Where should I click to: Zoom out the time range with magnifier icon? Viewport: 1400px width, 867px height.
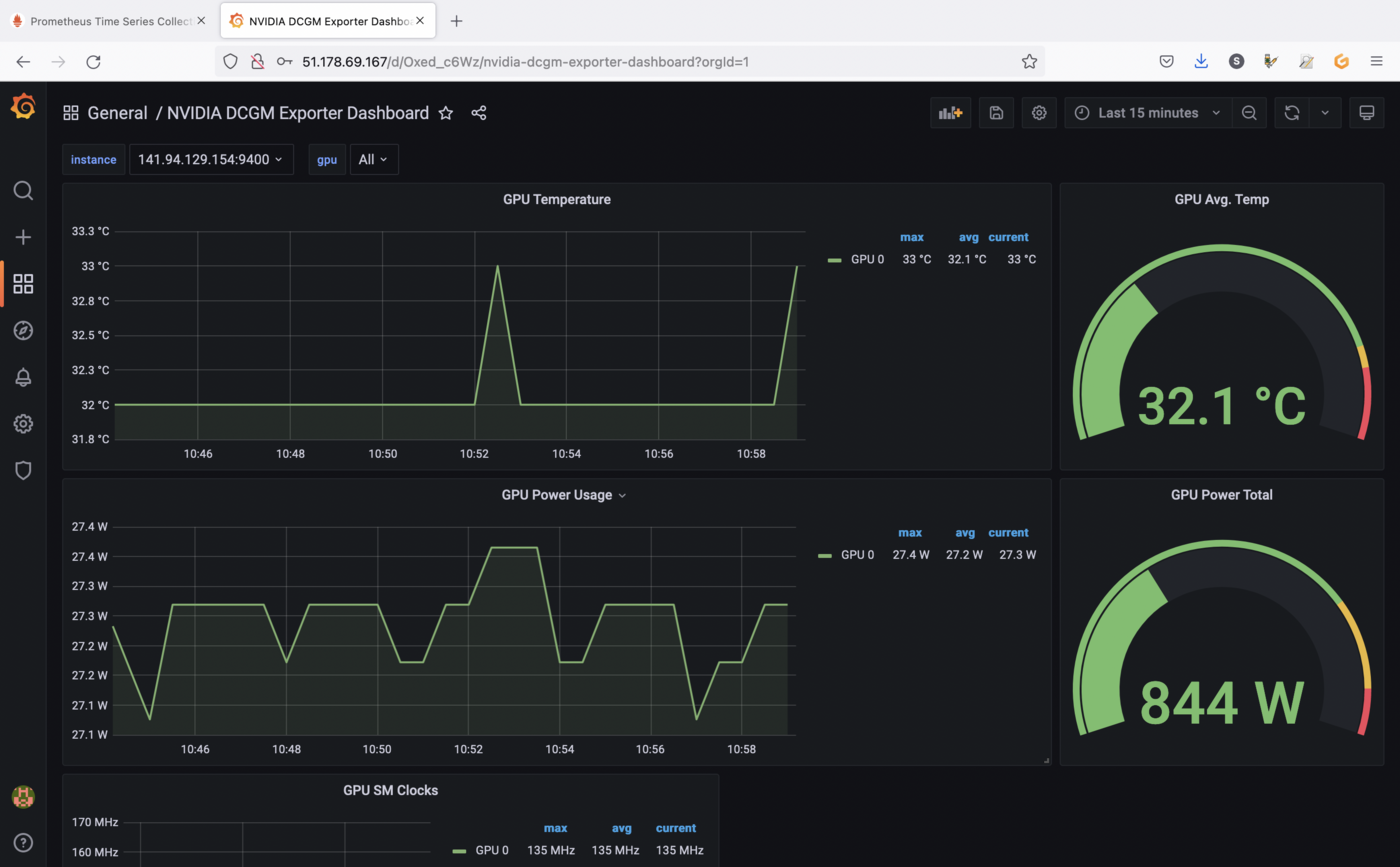(x=1248, y=112)
